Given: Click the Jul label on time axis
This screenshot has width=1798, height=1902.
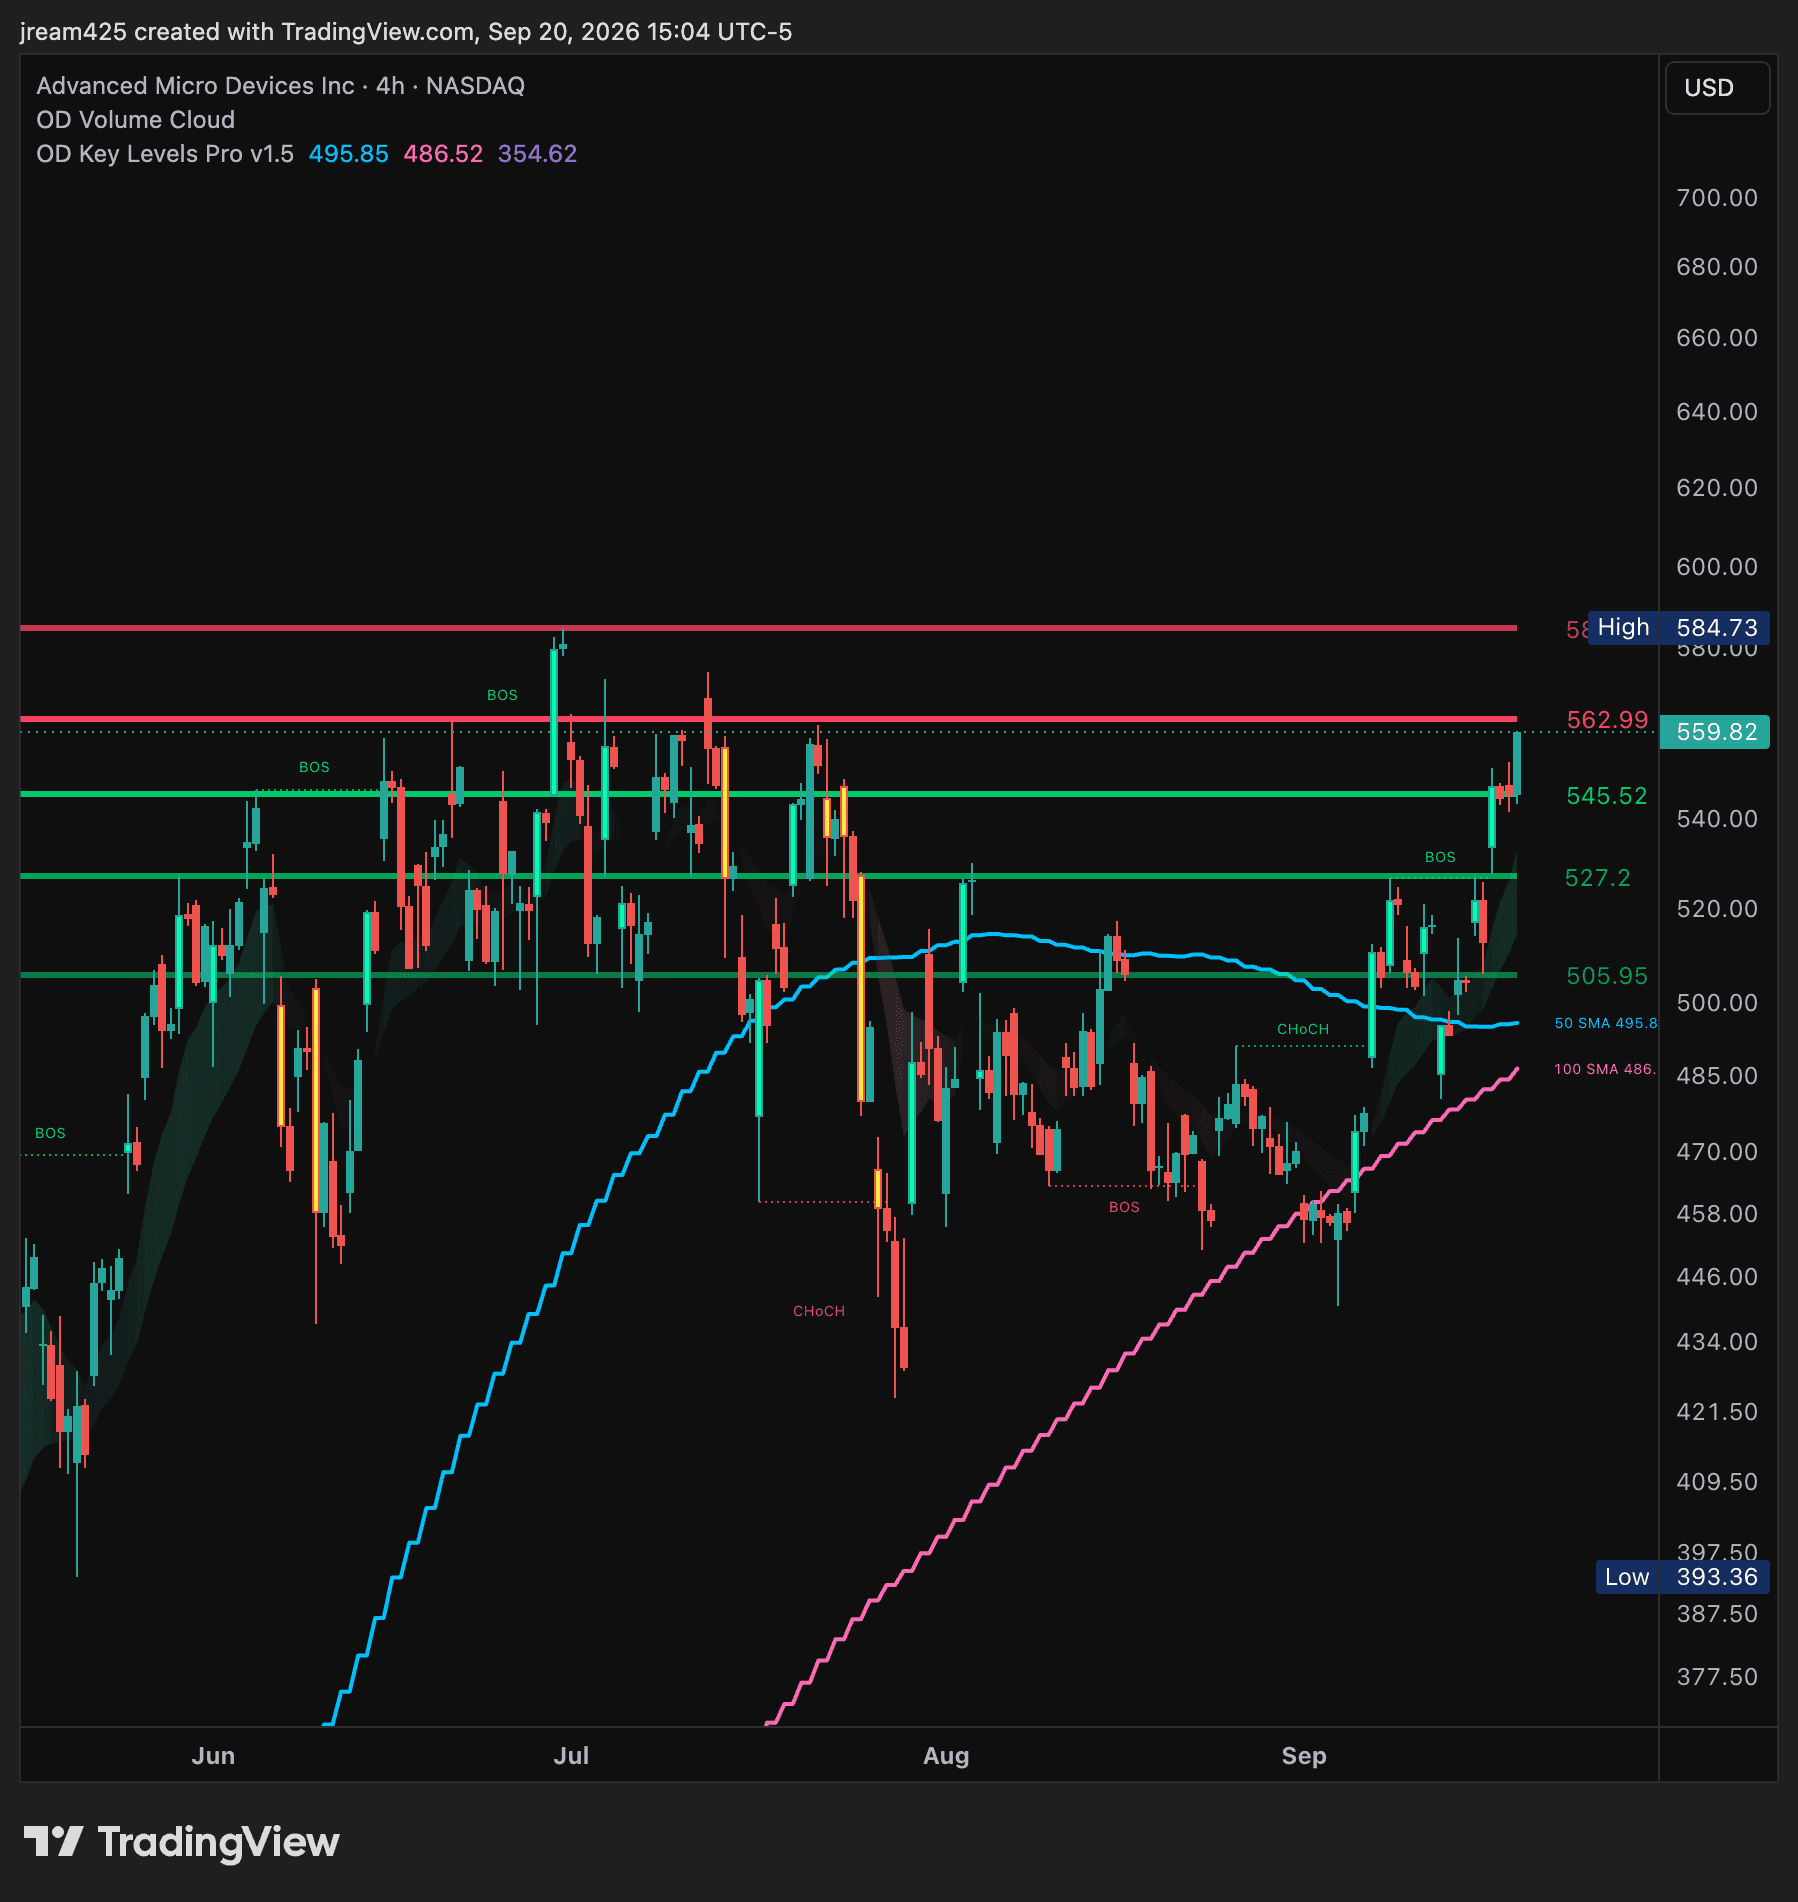Looking at the screenshot, I should (x=571, y=1756).
